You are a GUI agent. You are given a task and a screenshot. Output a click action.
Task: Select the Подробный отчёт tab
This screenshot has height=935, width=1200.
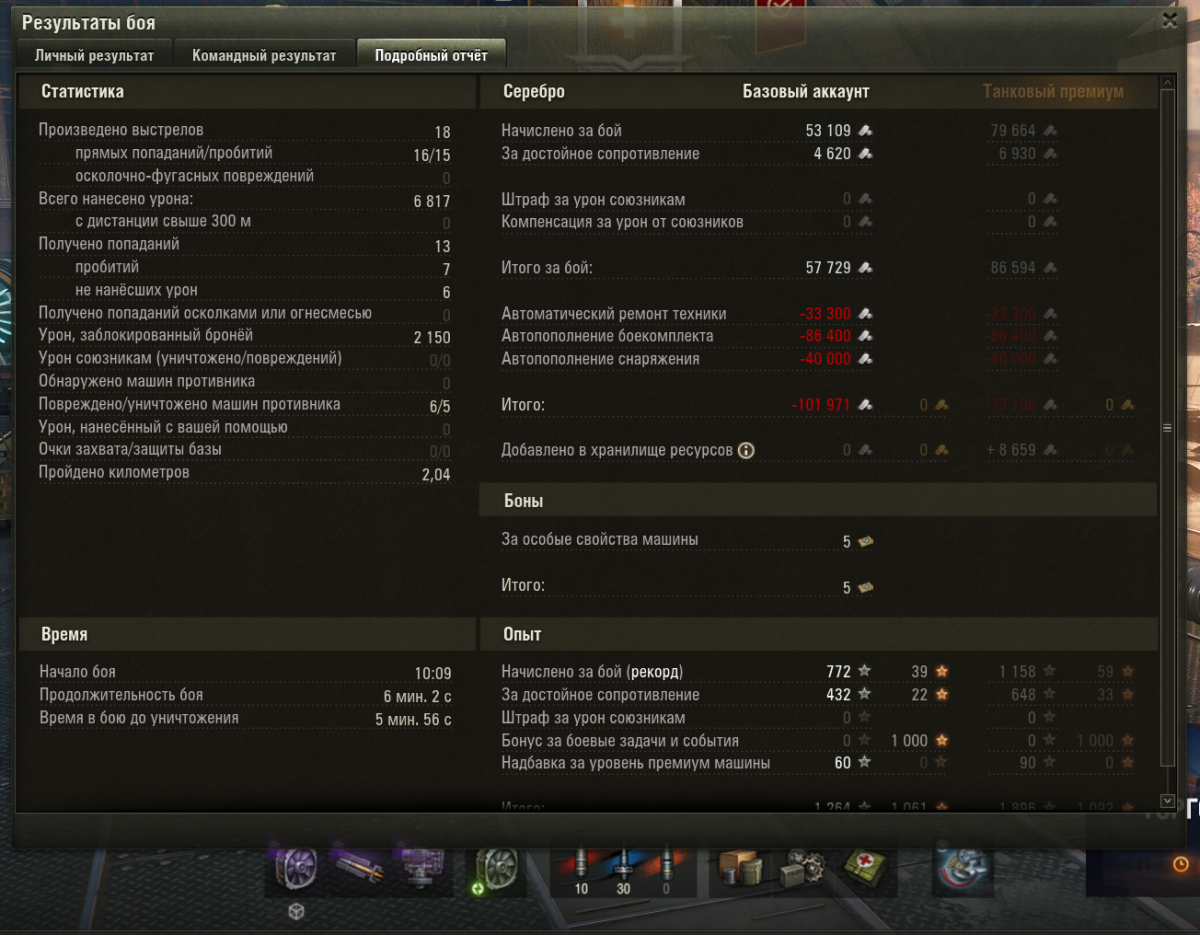[431, 55]
